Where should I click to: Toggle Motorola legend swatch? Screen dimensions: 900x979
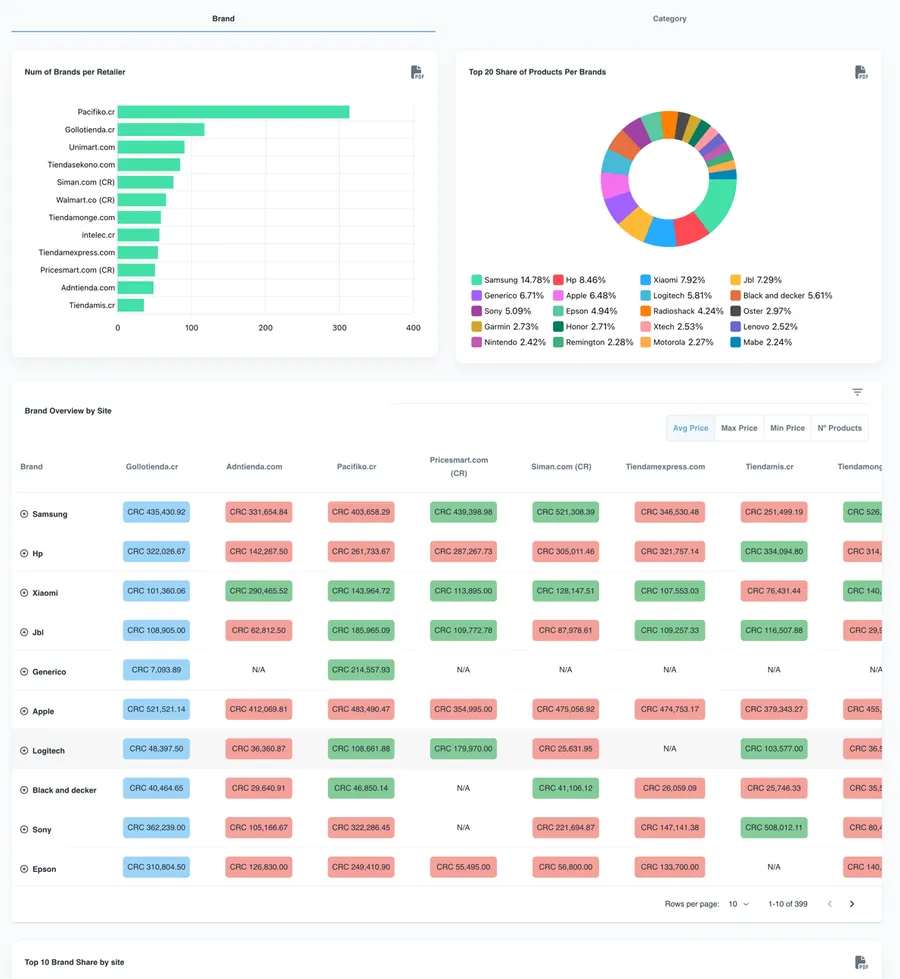(x=646, y=342)
